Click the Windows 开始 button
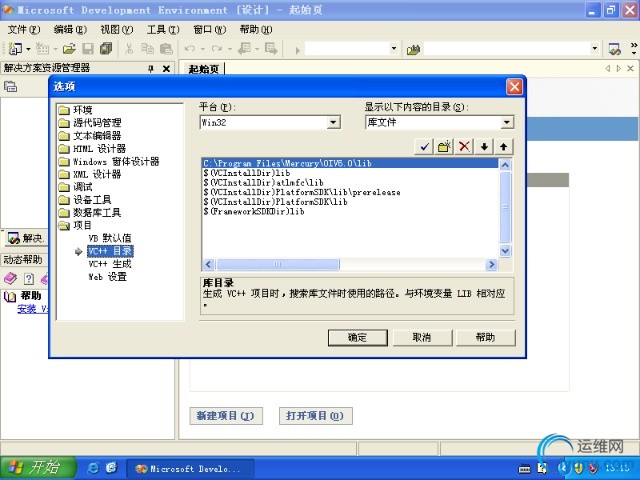 38,468
